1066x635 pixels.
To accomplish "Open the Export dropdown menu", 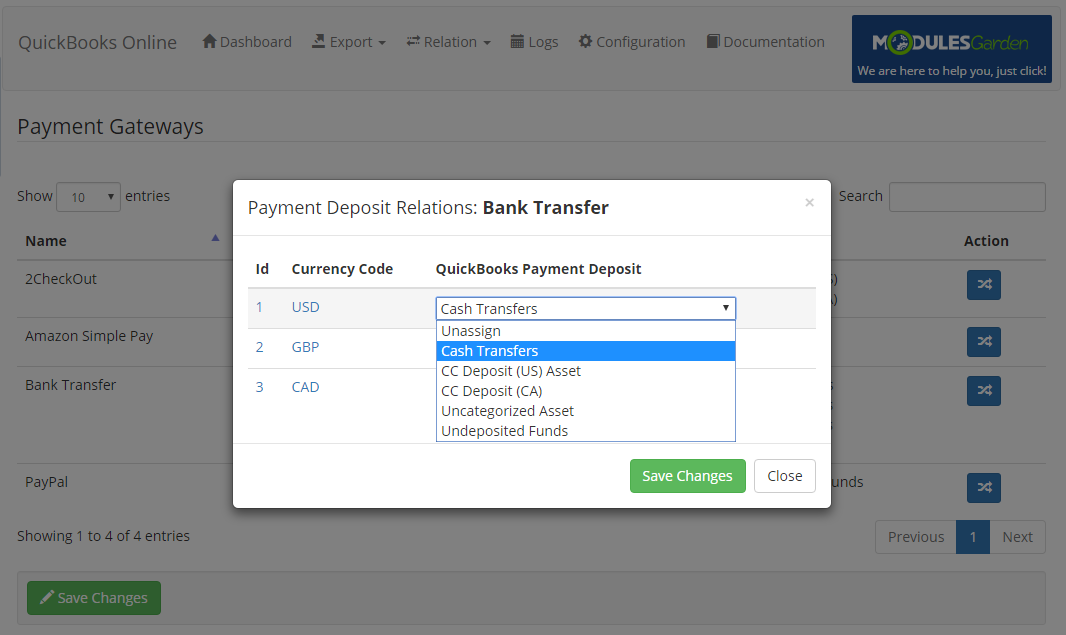I will click(x=349, y=42).
